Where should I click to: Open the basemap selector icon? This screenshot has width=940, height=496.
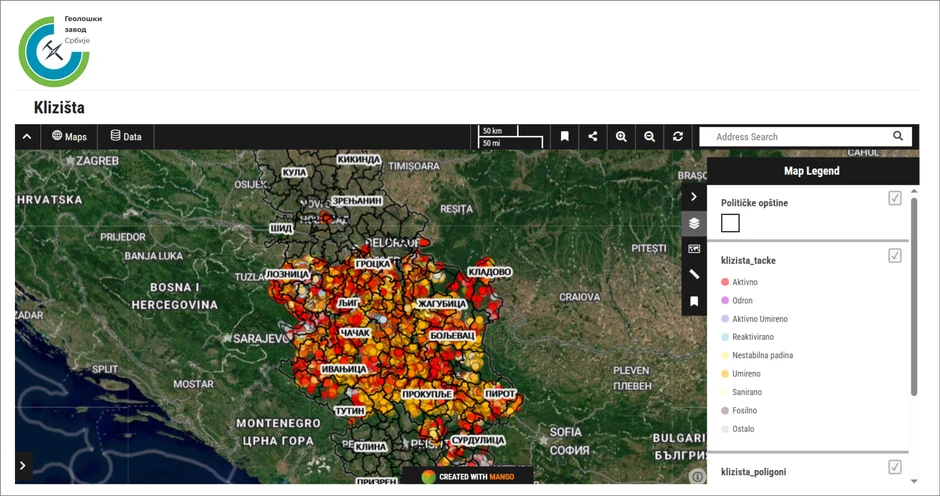point(694,249)
